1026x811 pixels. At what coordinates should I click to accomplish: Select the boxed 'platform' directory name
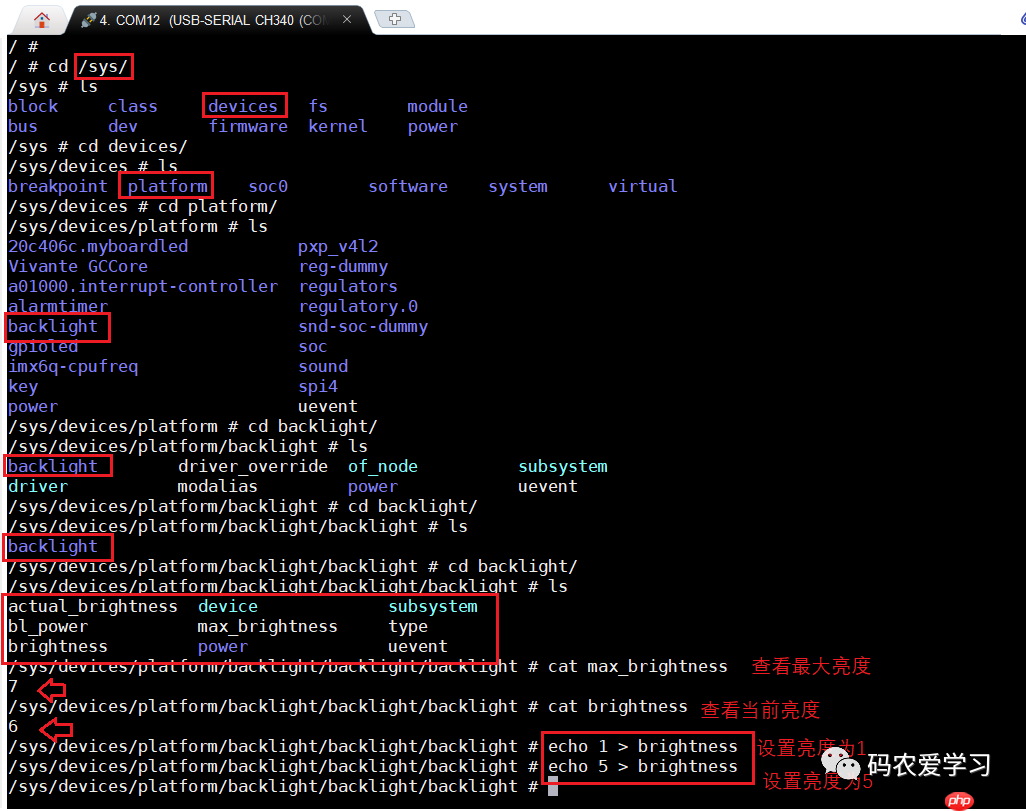[166, 185]
